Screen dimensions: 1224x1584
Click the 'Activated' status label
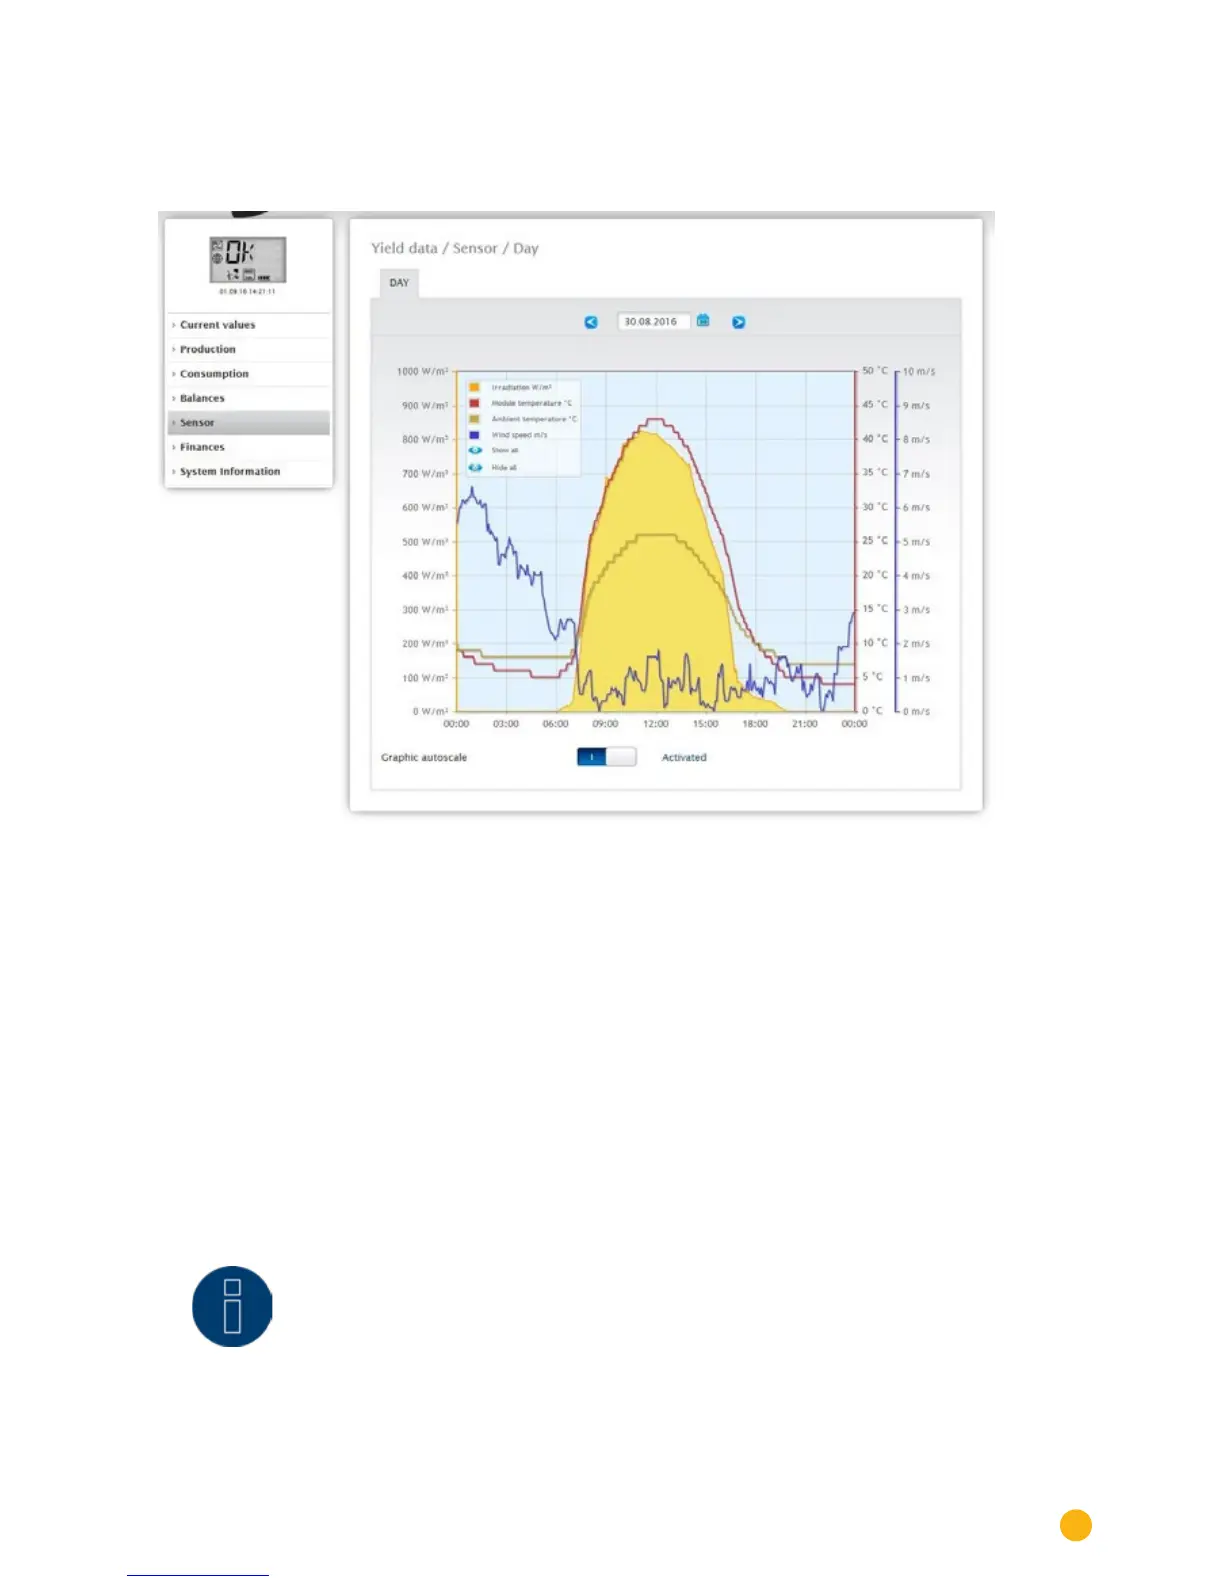click(x=684, y=757)
